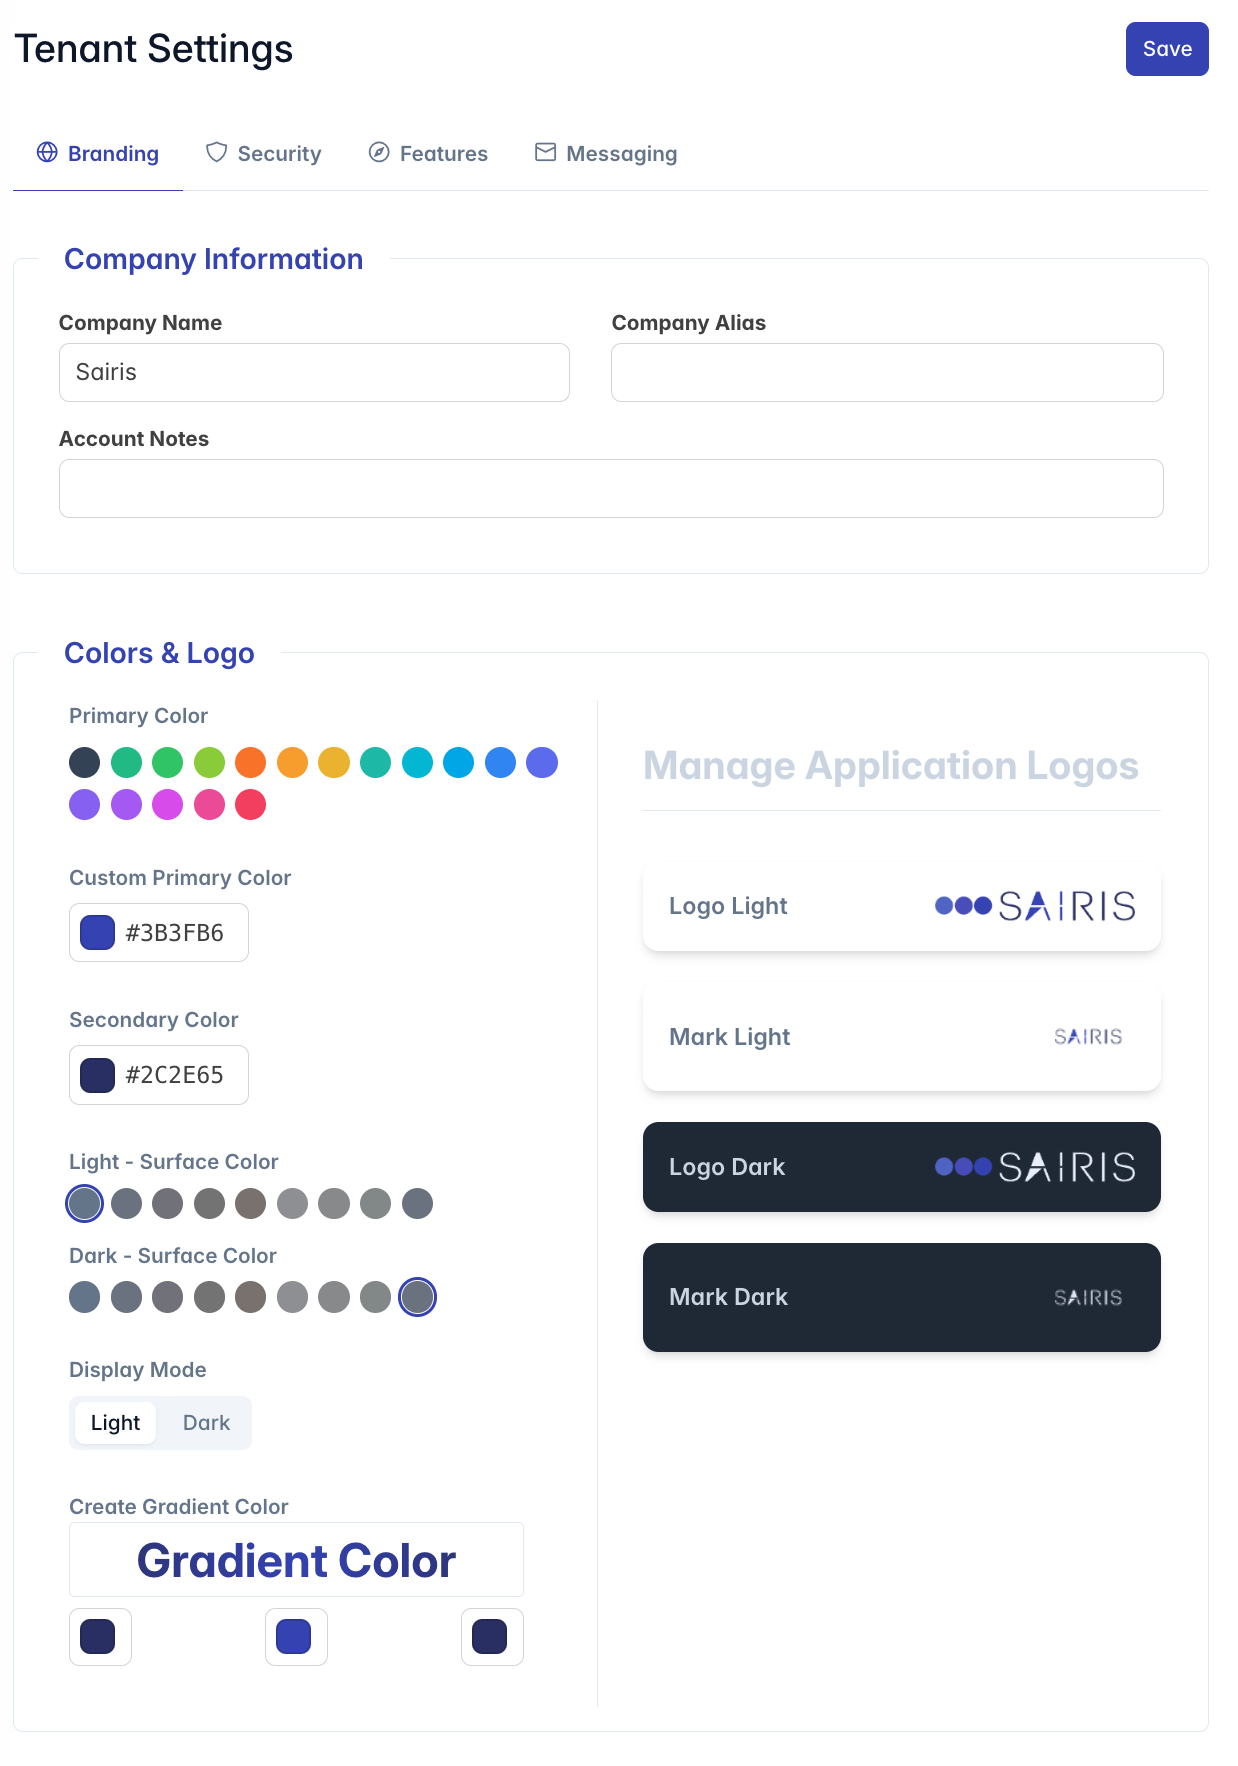
Task: Open the Mark Light upload card
Action: (x=902, y=1037)
